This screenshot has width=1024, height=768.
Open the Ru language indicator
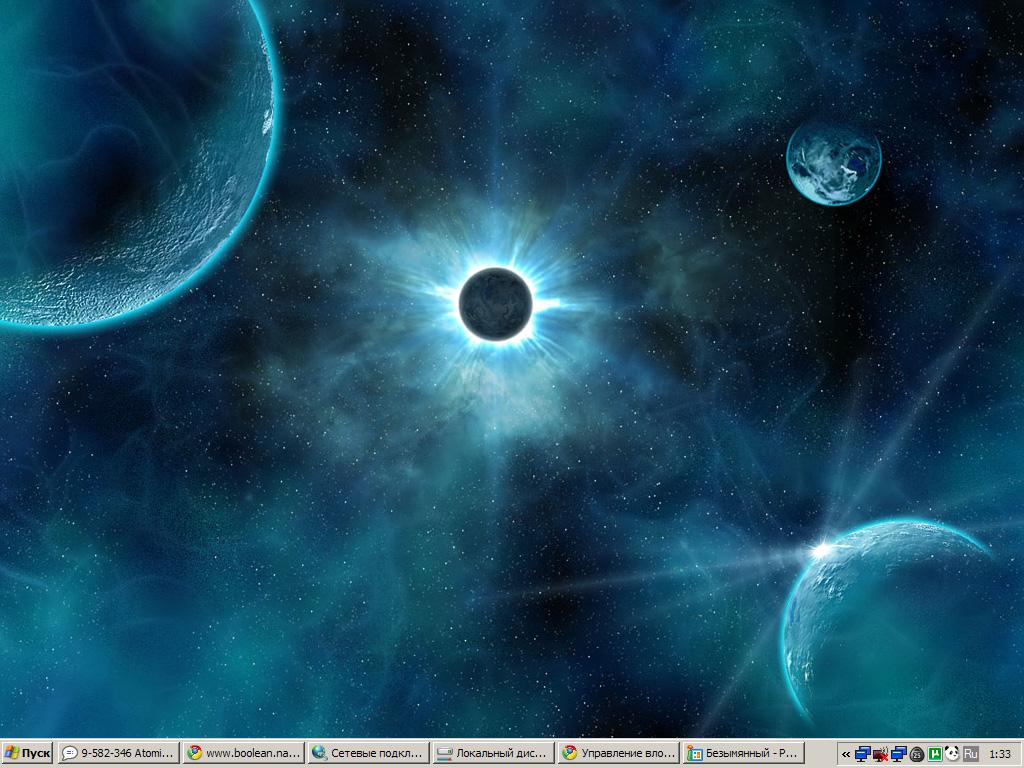point(970,754)
